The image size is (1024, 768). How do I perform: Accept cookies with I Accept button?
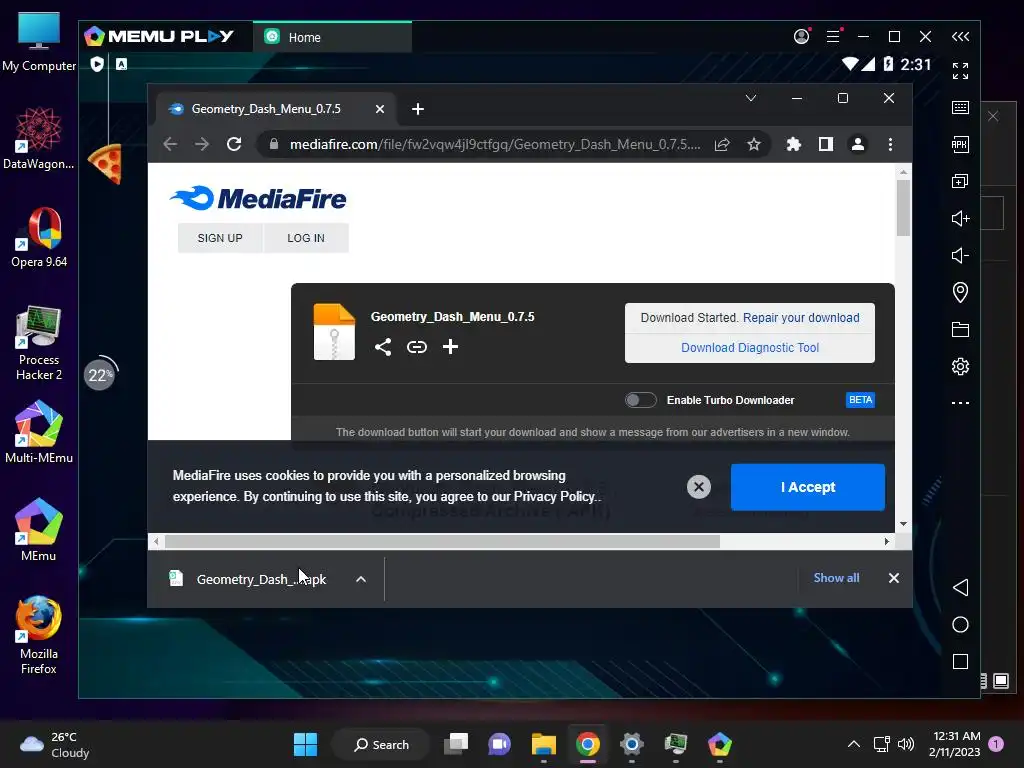click(808, 487)
